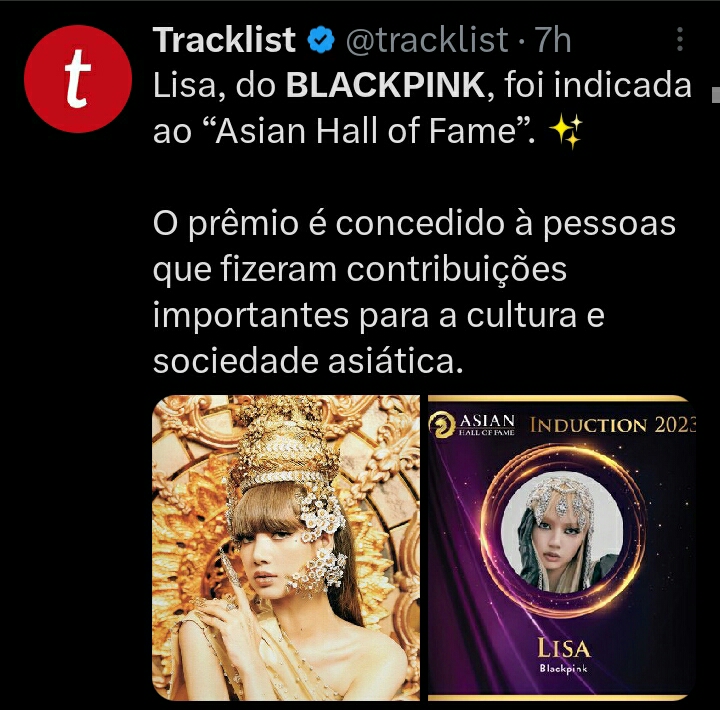Screen dimensions: 720x710
Task: Open the 7h timestamp link
Action: tap(553, 40)
